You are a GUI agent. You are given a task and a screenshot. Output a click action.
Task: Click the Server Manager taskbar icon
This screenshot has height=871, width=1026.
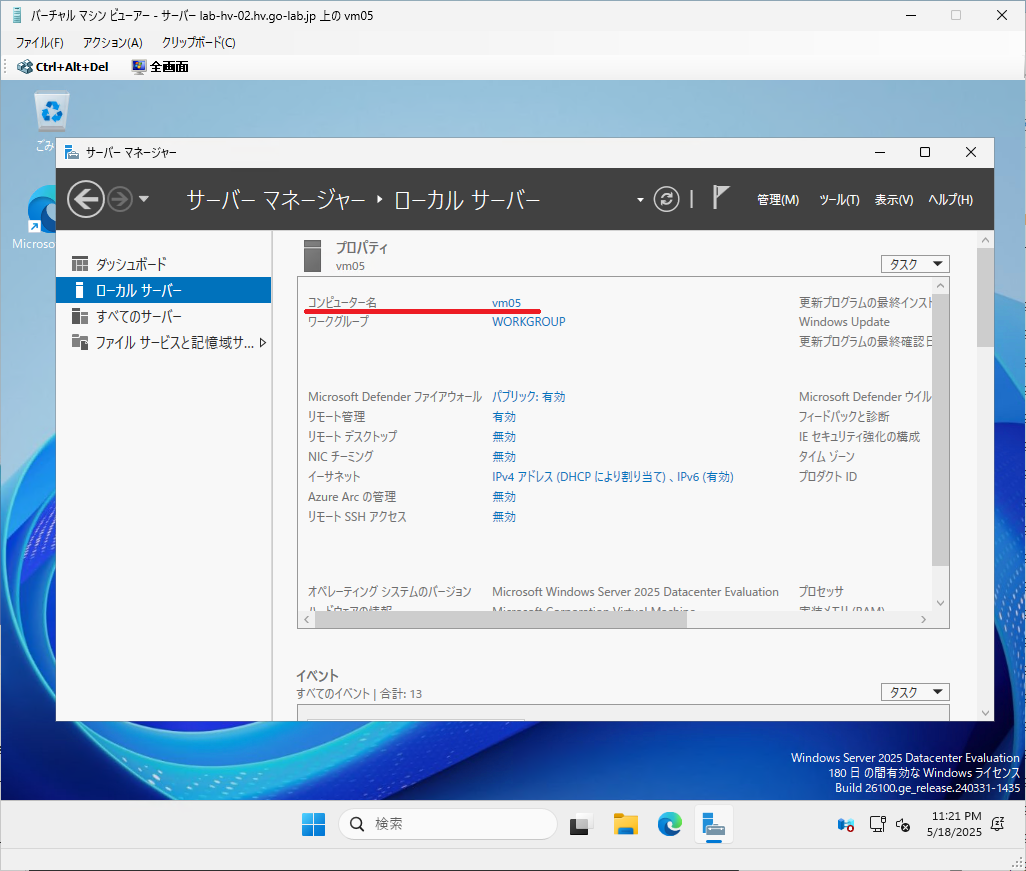714,825
